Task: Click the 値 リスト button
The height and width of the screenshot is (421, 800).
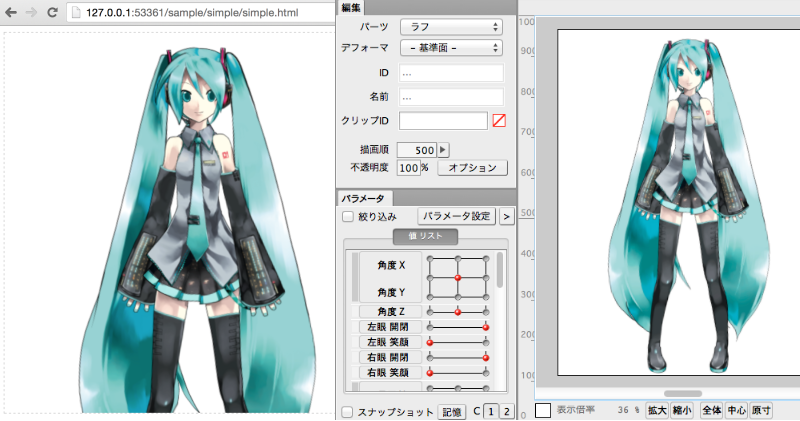Action: tap(425, 236)
